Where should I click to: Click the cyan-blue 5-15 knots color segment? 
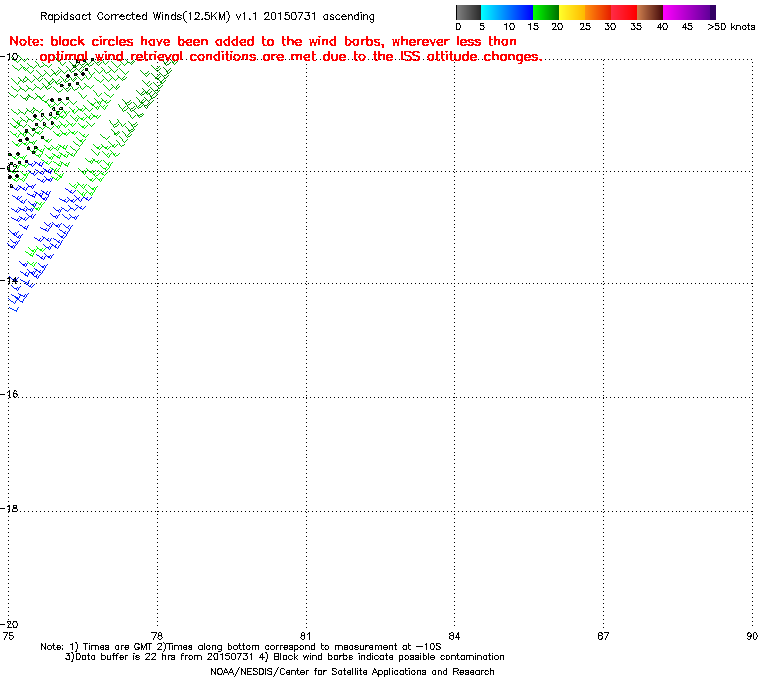pyautogui.click(x=507, y=12)
